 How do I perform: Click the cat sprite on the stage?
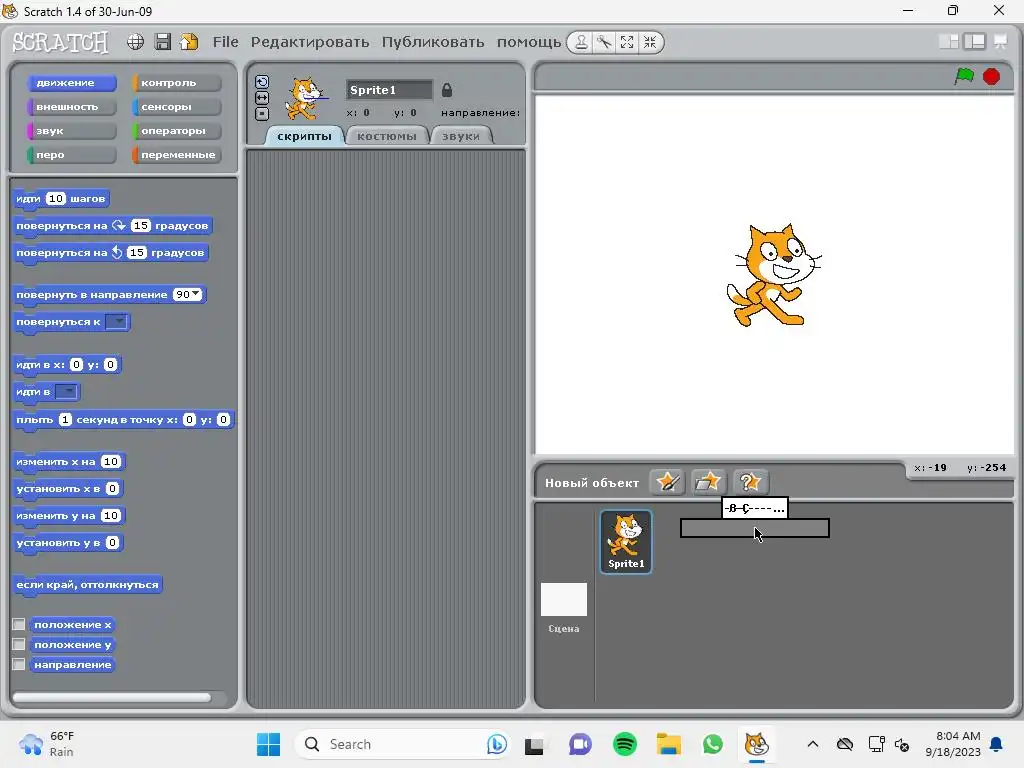pyautogui.click(x=774, y=276)
